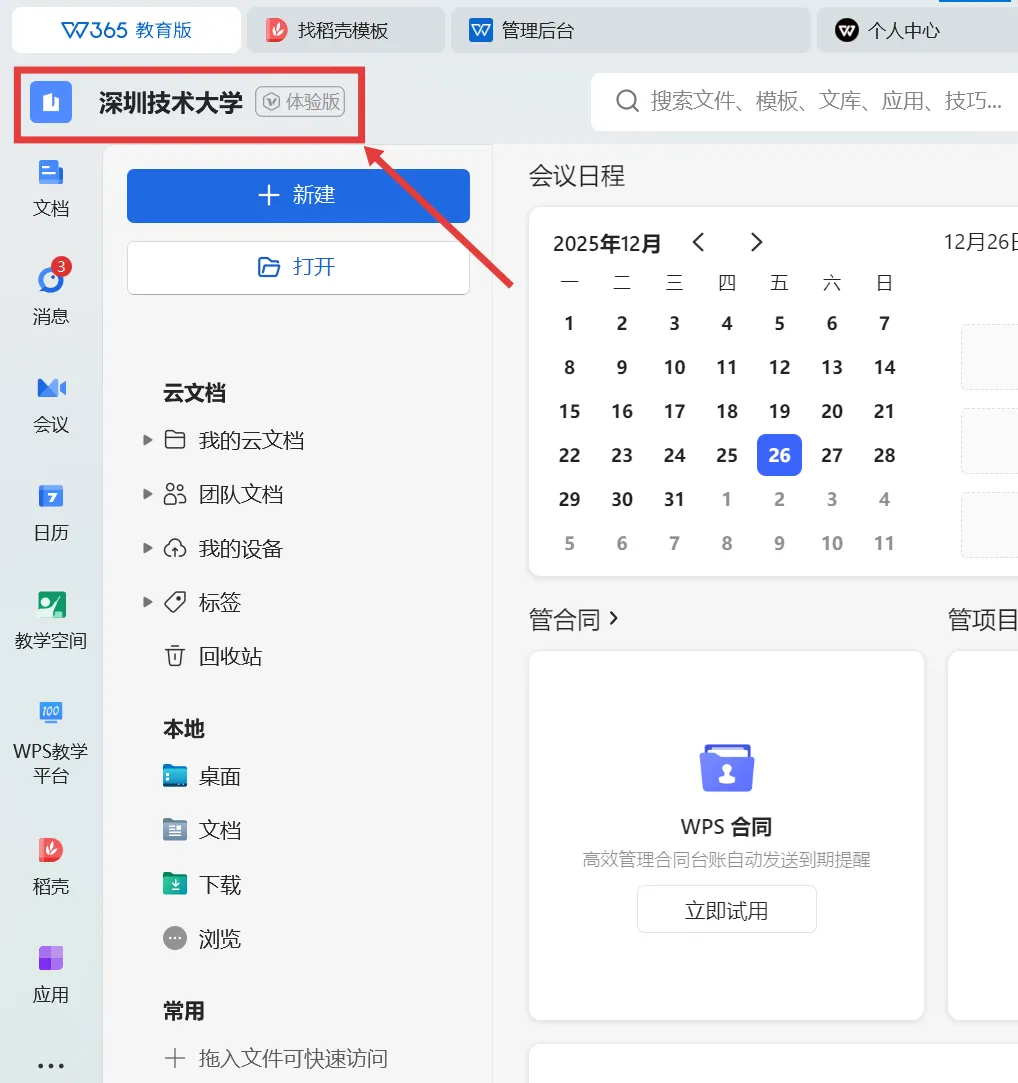Open the 回收站 trash item
1018x1083 pixels.
click(x=213, y=656)
